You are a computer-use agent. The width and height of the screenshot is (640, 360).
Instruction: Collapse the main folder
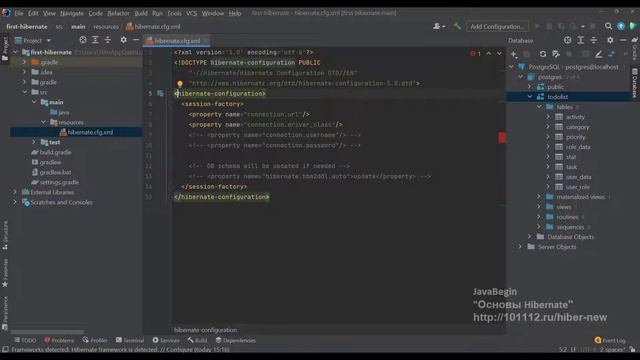pos(34,102)
